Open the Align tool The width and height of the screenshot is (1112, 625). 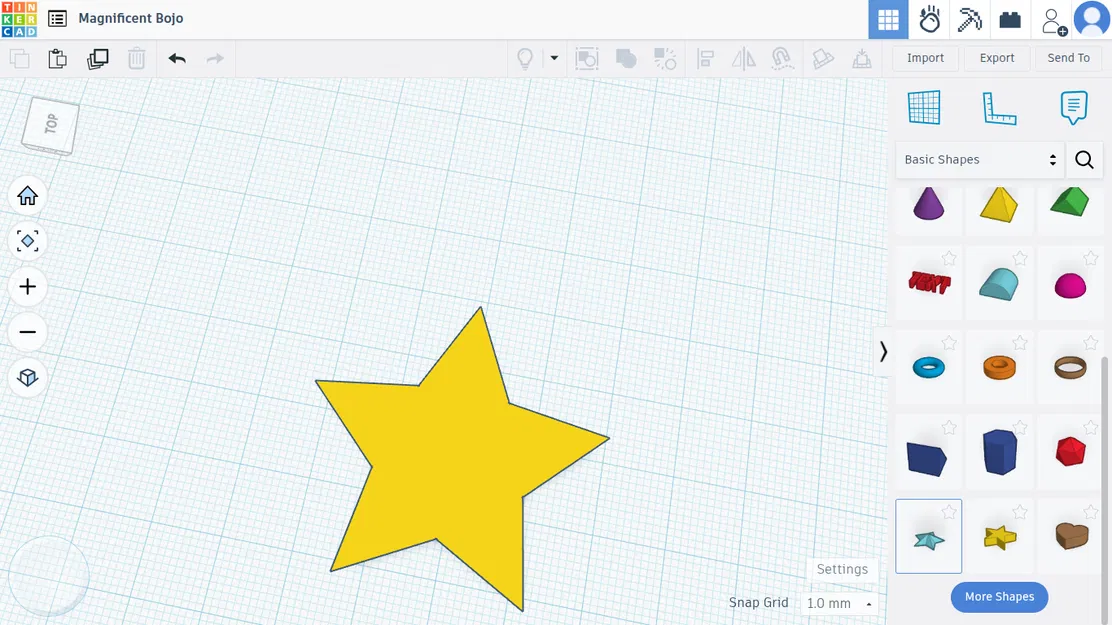pyautogui.click(x=706, y=58)
